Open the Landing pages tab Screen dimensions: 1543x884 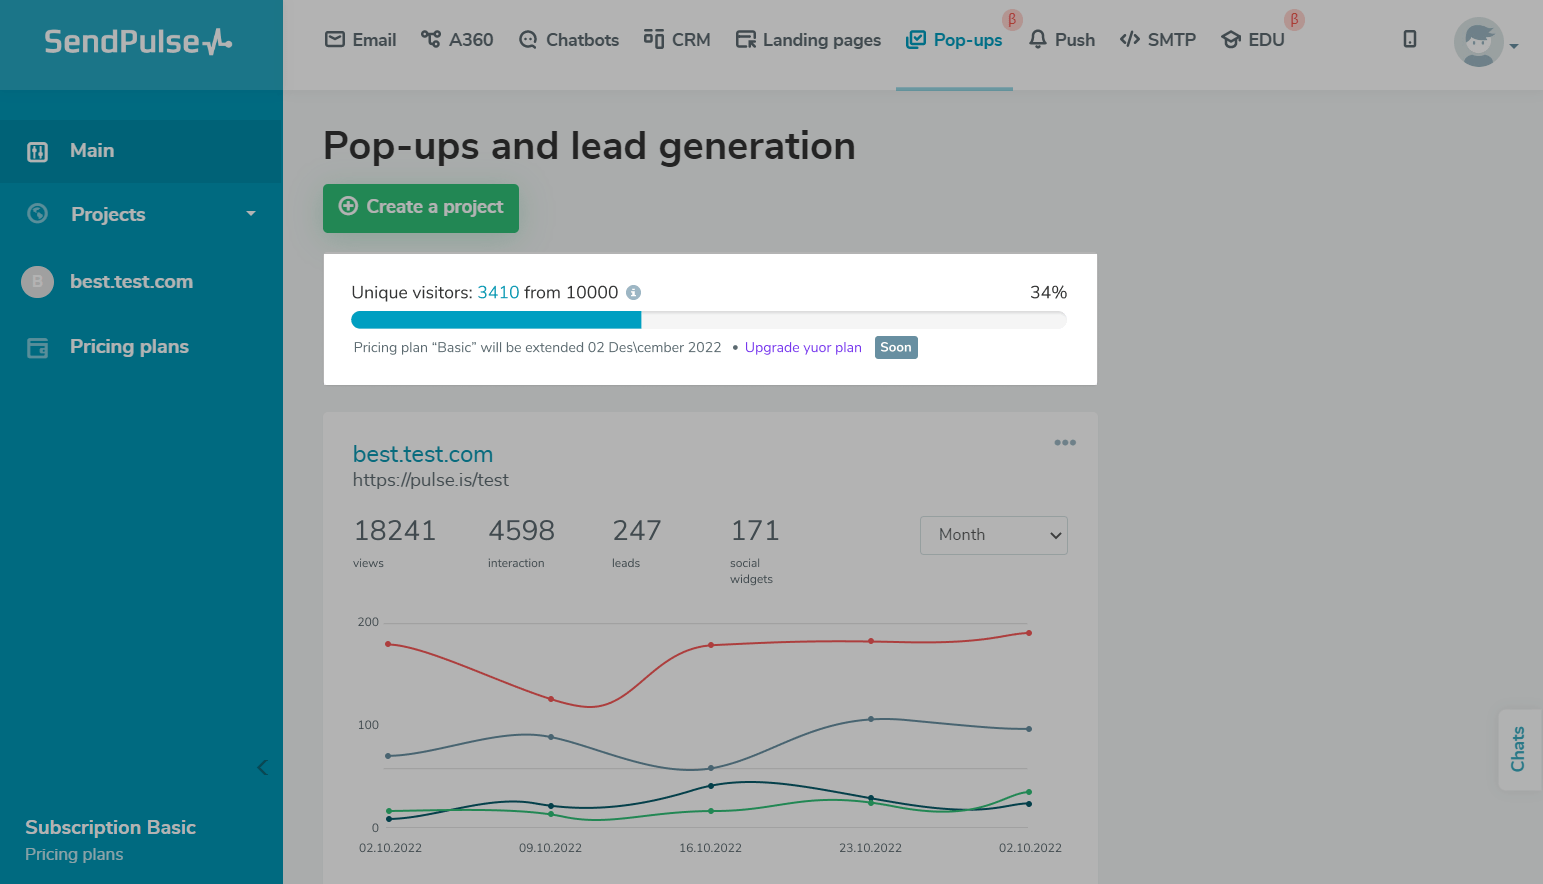pyautogui.click(x=808, y=40)
